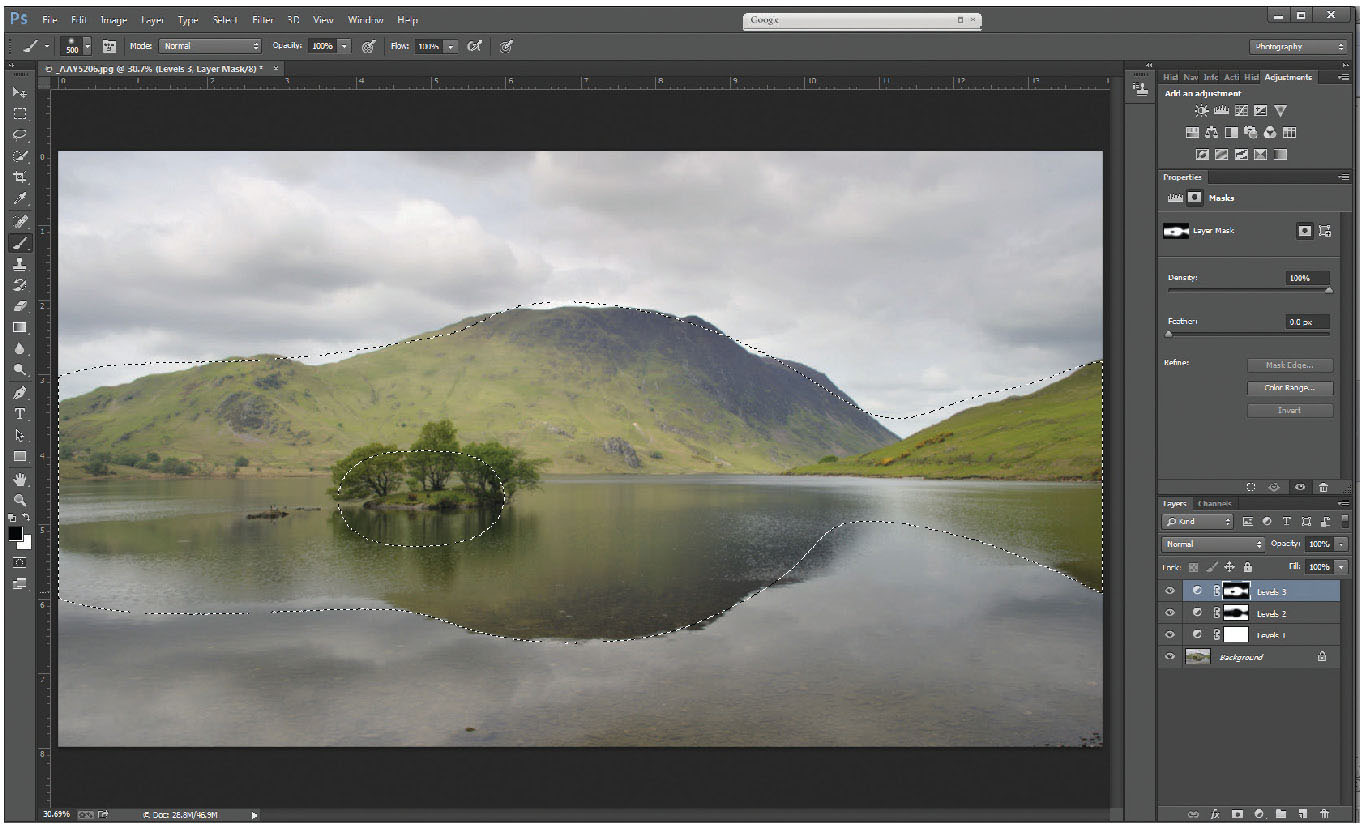Toggle Quick Mask mode in toolbox

(x=19, y=564)
